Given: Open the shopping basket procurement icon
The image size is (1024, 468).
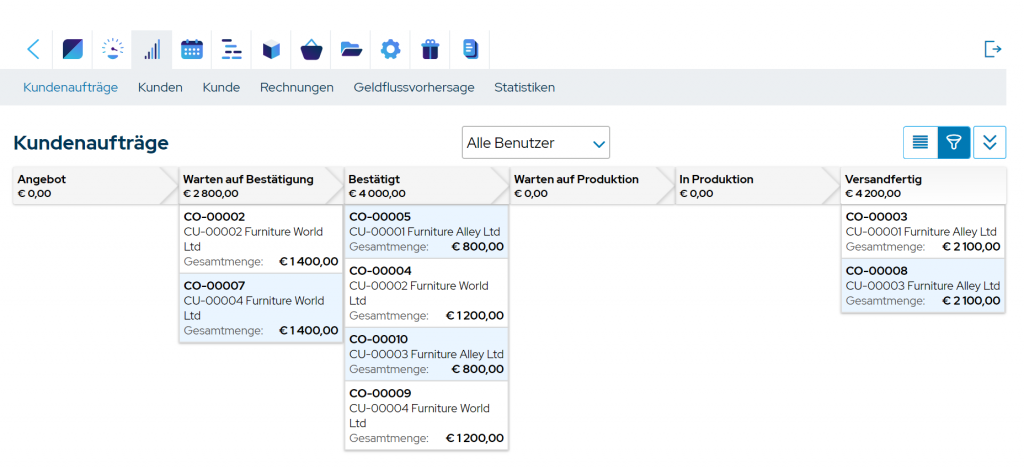Looking at the screenshot, I should click(311, 49).
